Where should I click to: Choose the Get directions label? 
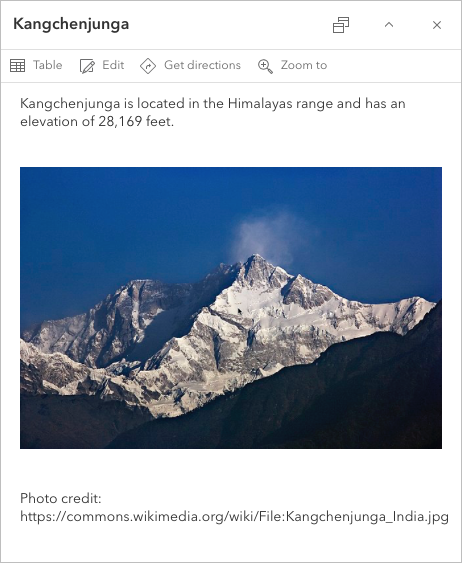[x=202, y=65]
